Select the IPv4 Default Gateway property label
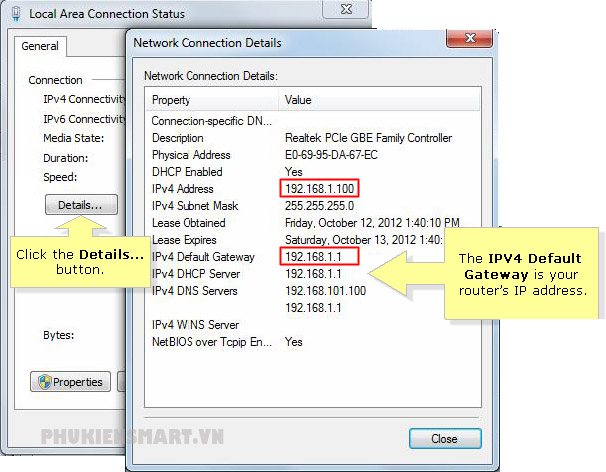Screen dimensions: 606x472 point(203,257)
